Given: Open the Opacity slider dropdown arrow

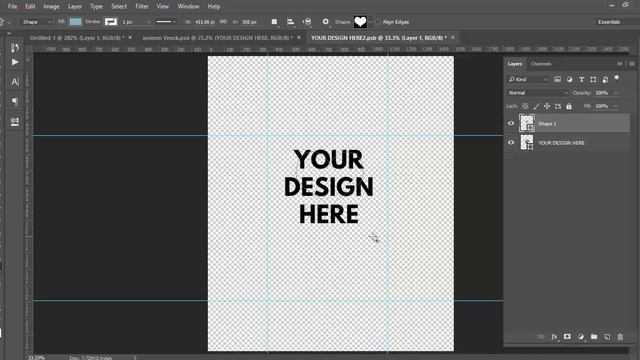Looking at the screenshot, I should pos(616,93).
